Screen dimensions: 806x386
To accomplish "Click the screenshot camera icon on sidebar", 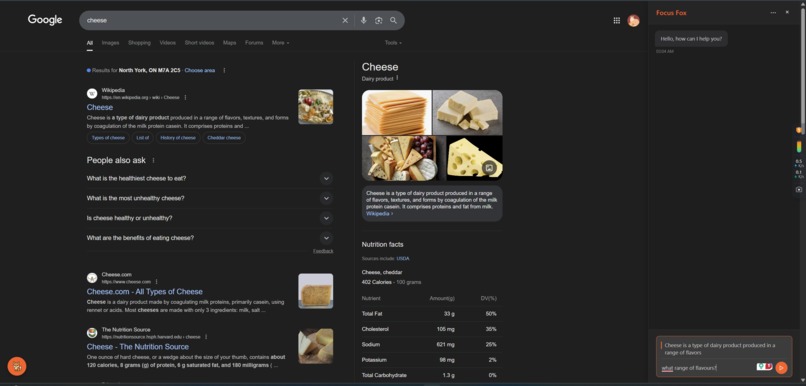I will [x=799, y=189].
